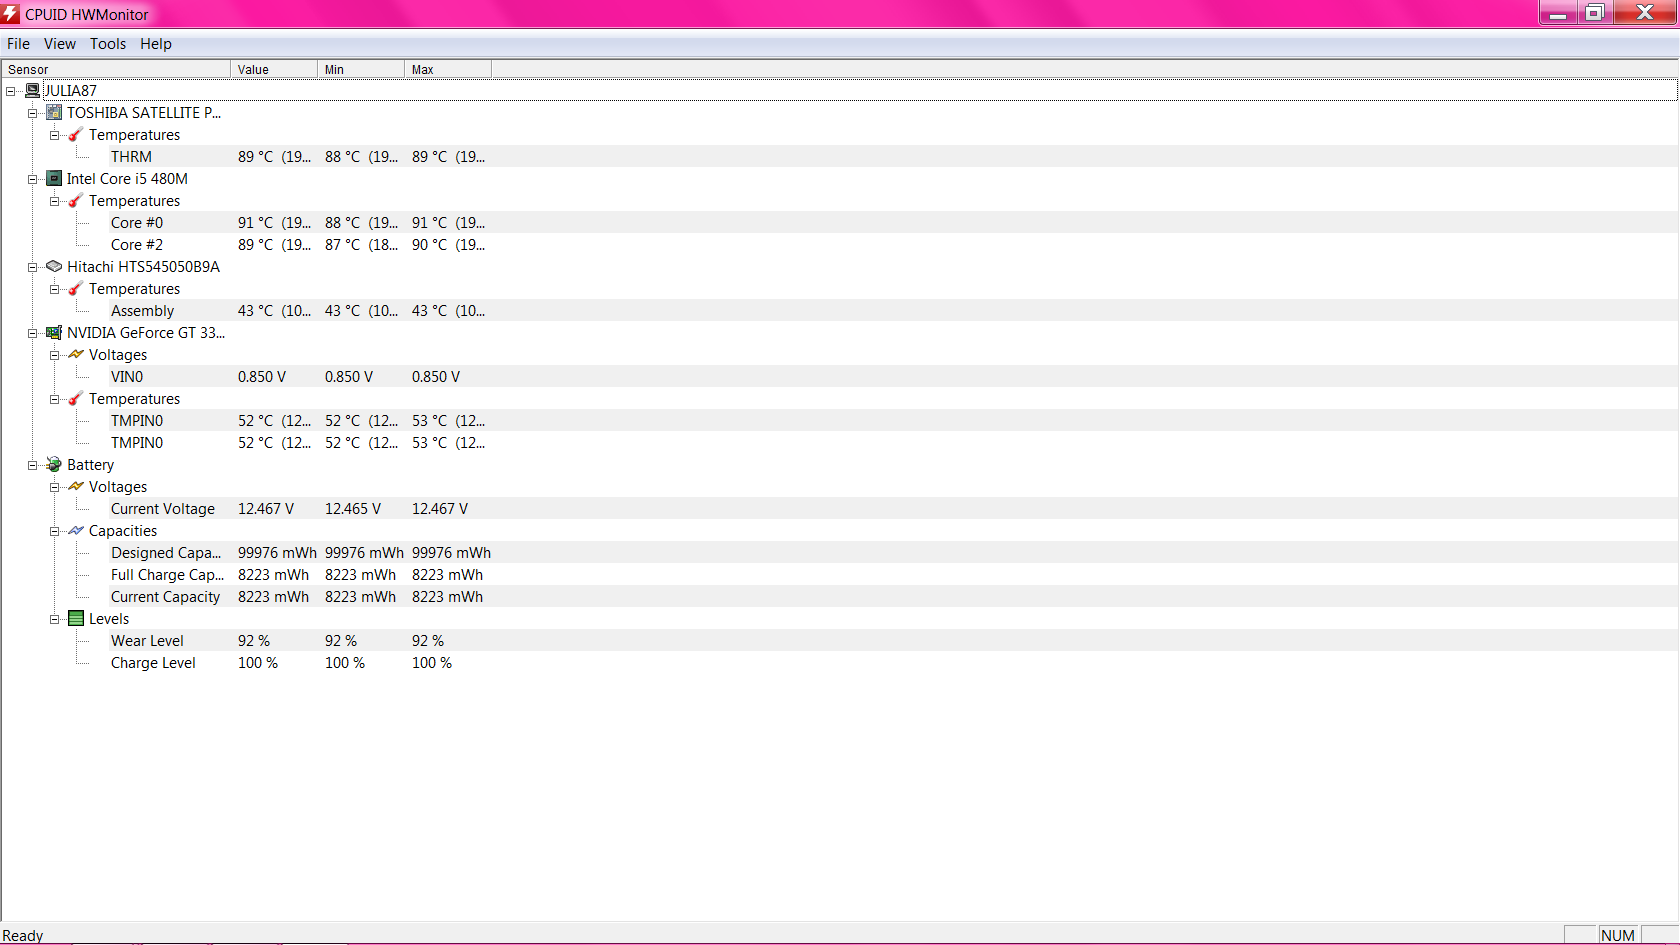Collapse the Capacities group under Battery
Image resolution: width=1680 pixels, height=945 pixels.
(x=55, y=531)
